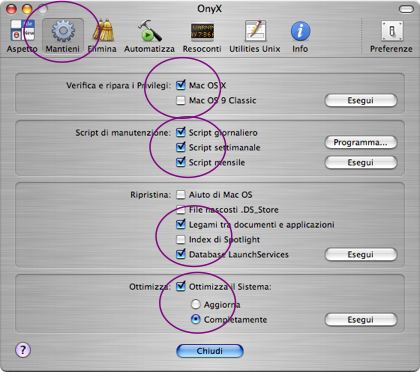Toggle toolbar with top-right pill button
420x372 pixels.
click(406, 9)
